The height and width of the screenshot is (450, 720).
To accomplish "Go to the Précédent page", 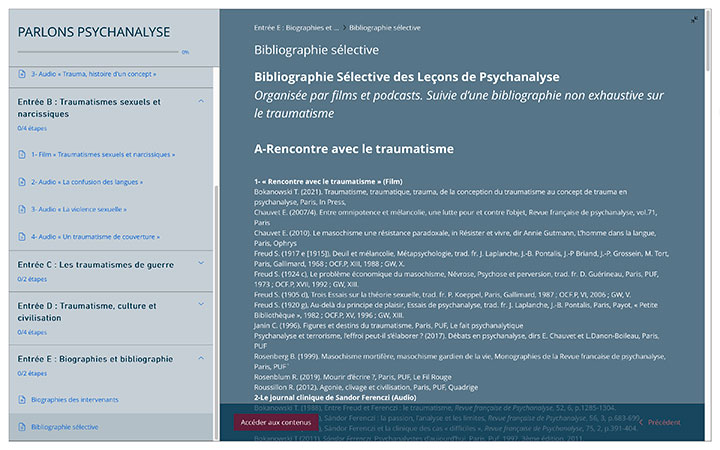I will [664, 422].
